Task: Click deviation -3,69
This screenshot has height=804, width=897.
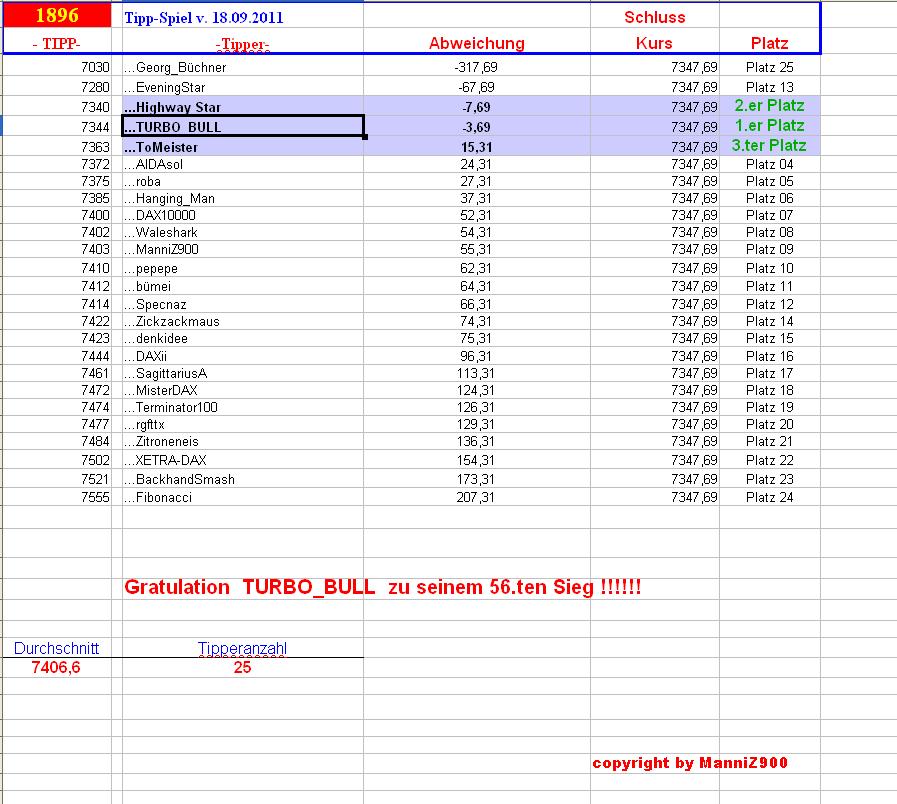Action: click(x=476, y=127)
